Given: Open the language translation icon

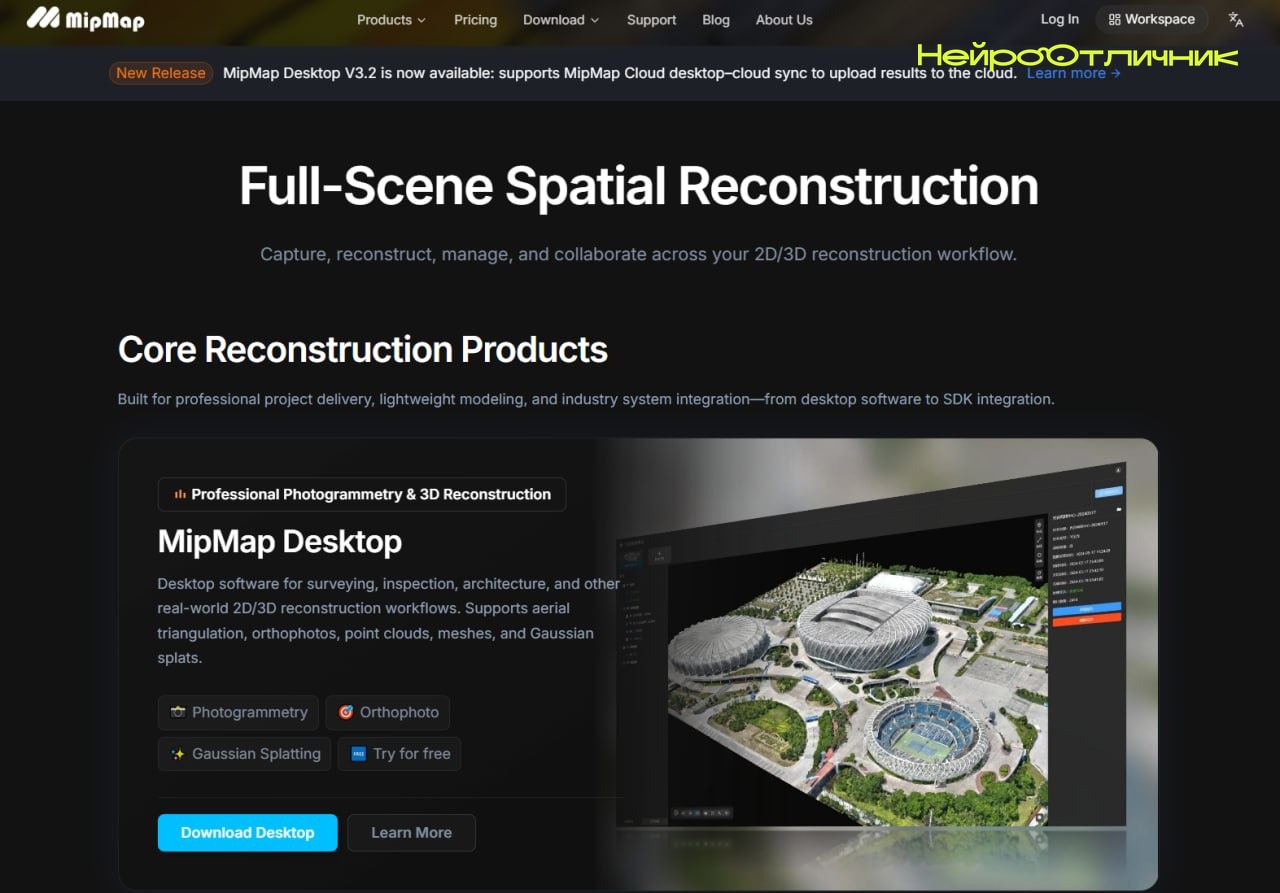Looking at the screenshot, I should tap(1236, 19).
